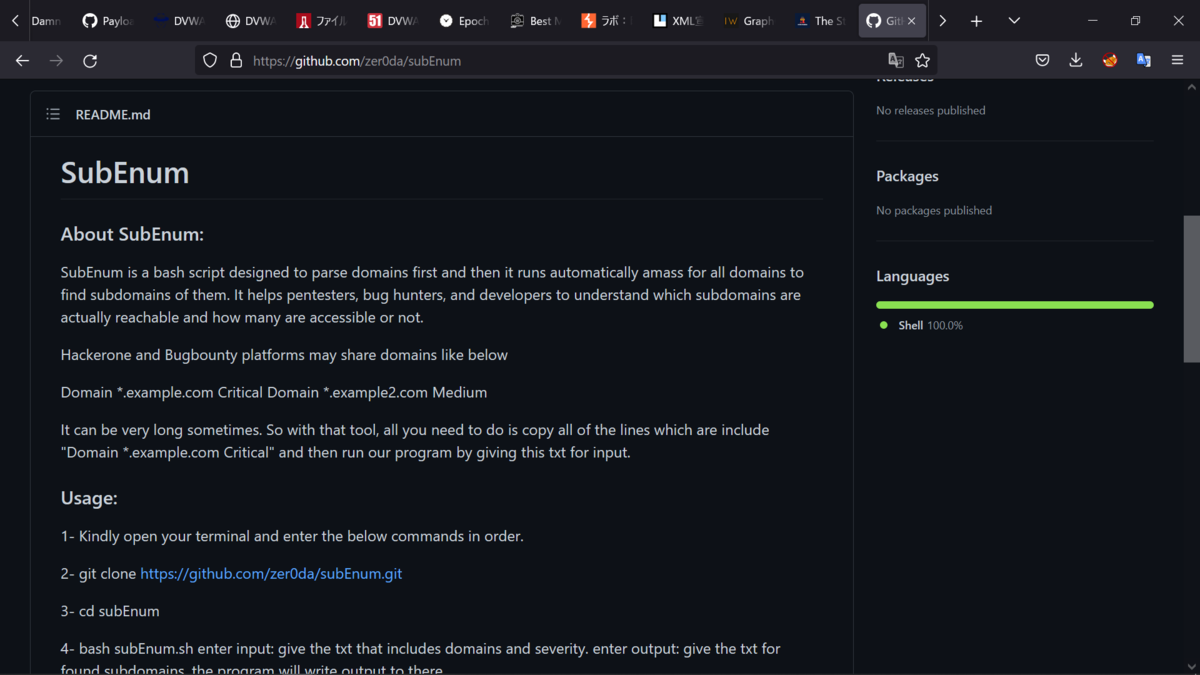Open README table of contents icon
This screenshot has width=1200, height=675.
tap(53, 114)
